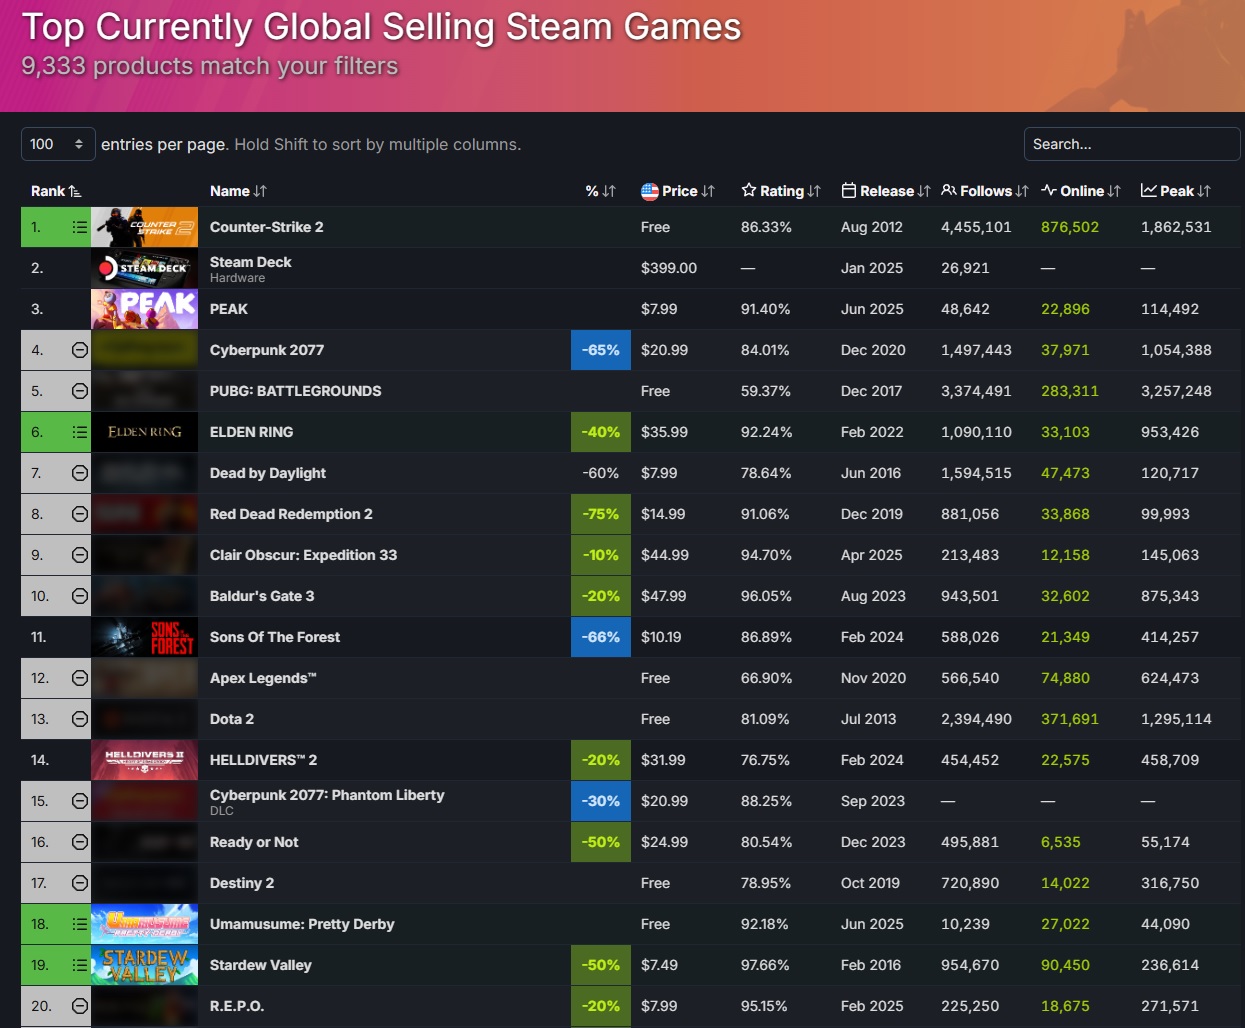Click the circle-minus icon in Dota 2 row

coord(80,719)
